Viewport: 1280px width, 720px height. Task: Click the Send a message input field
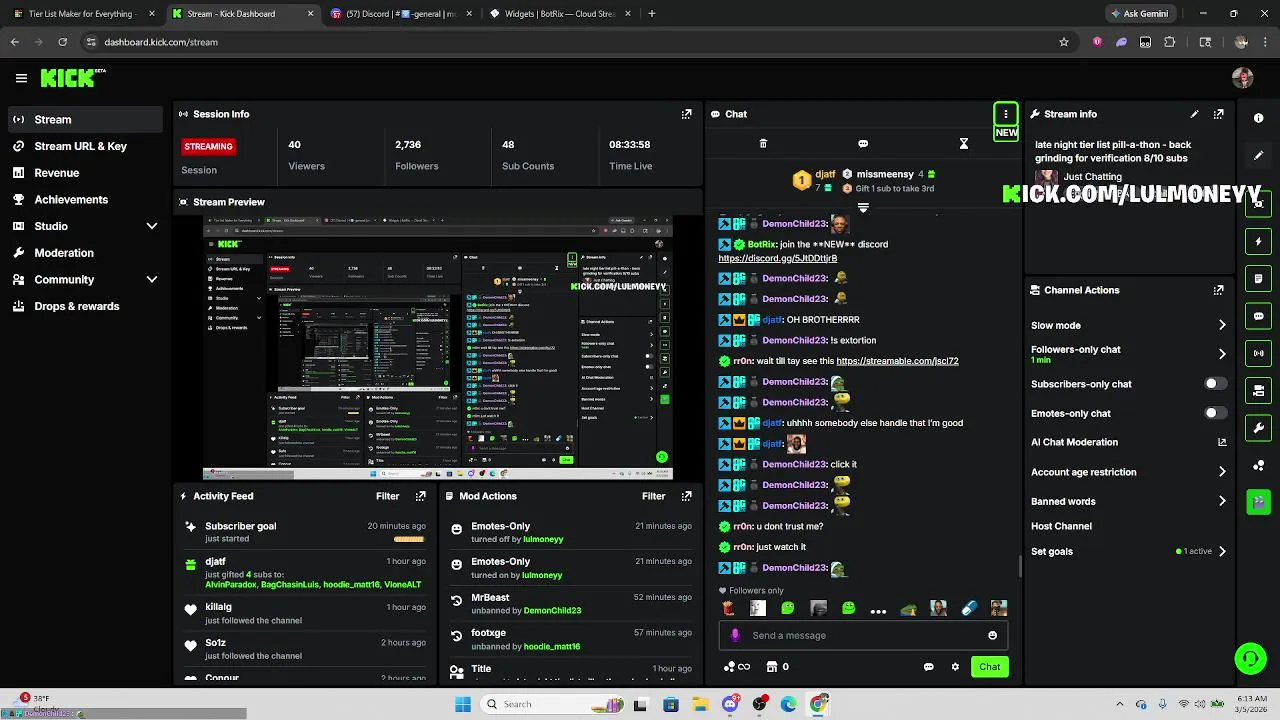click(x=862, y=635)
